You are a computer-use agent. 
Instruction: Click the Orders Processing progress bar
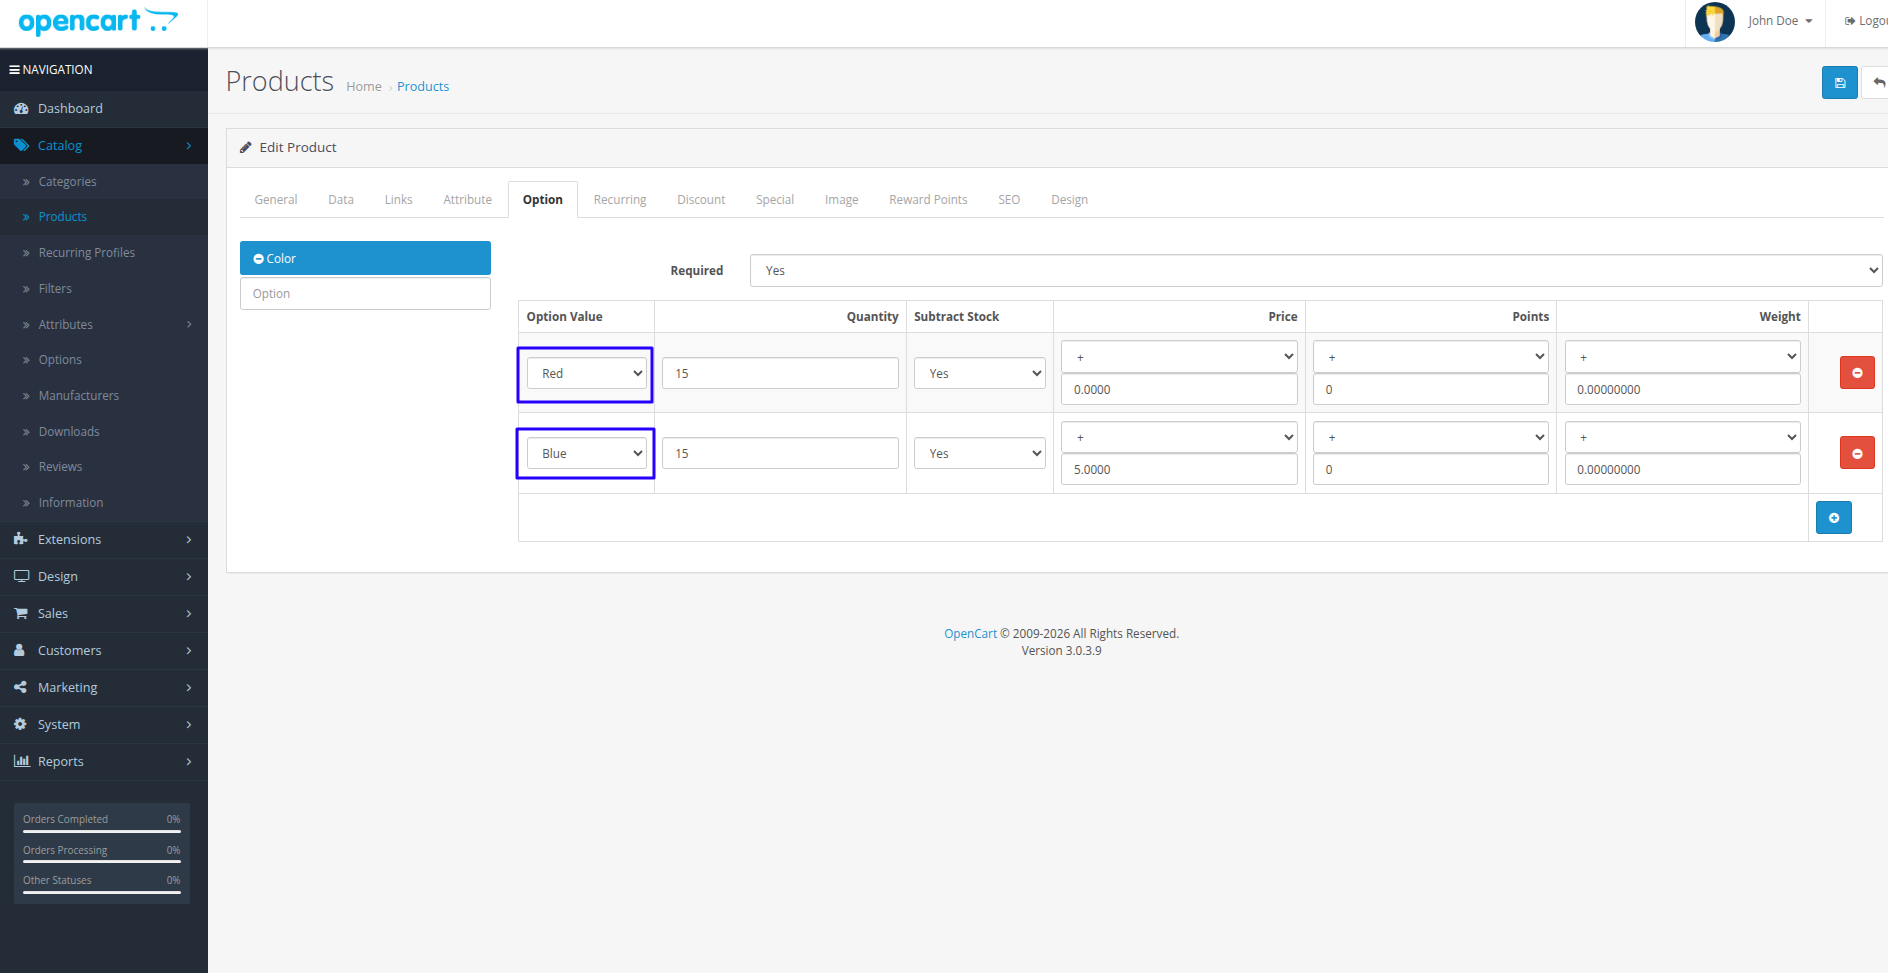click(x=102, y=862)
